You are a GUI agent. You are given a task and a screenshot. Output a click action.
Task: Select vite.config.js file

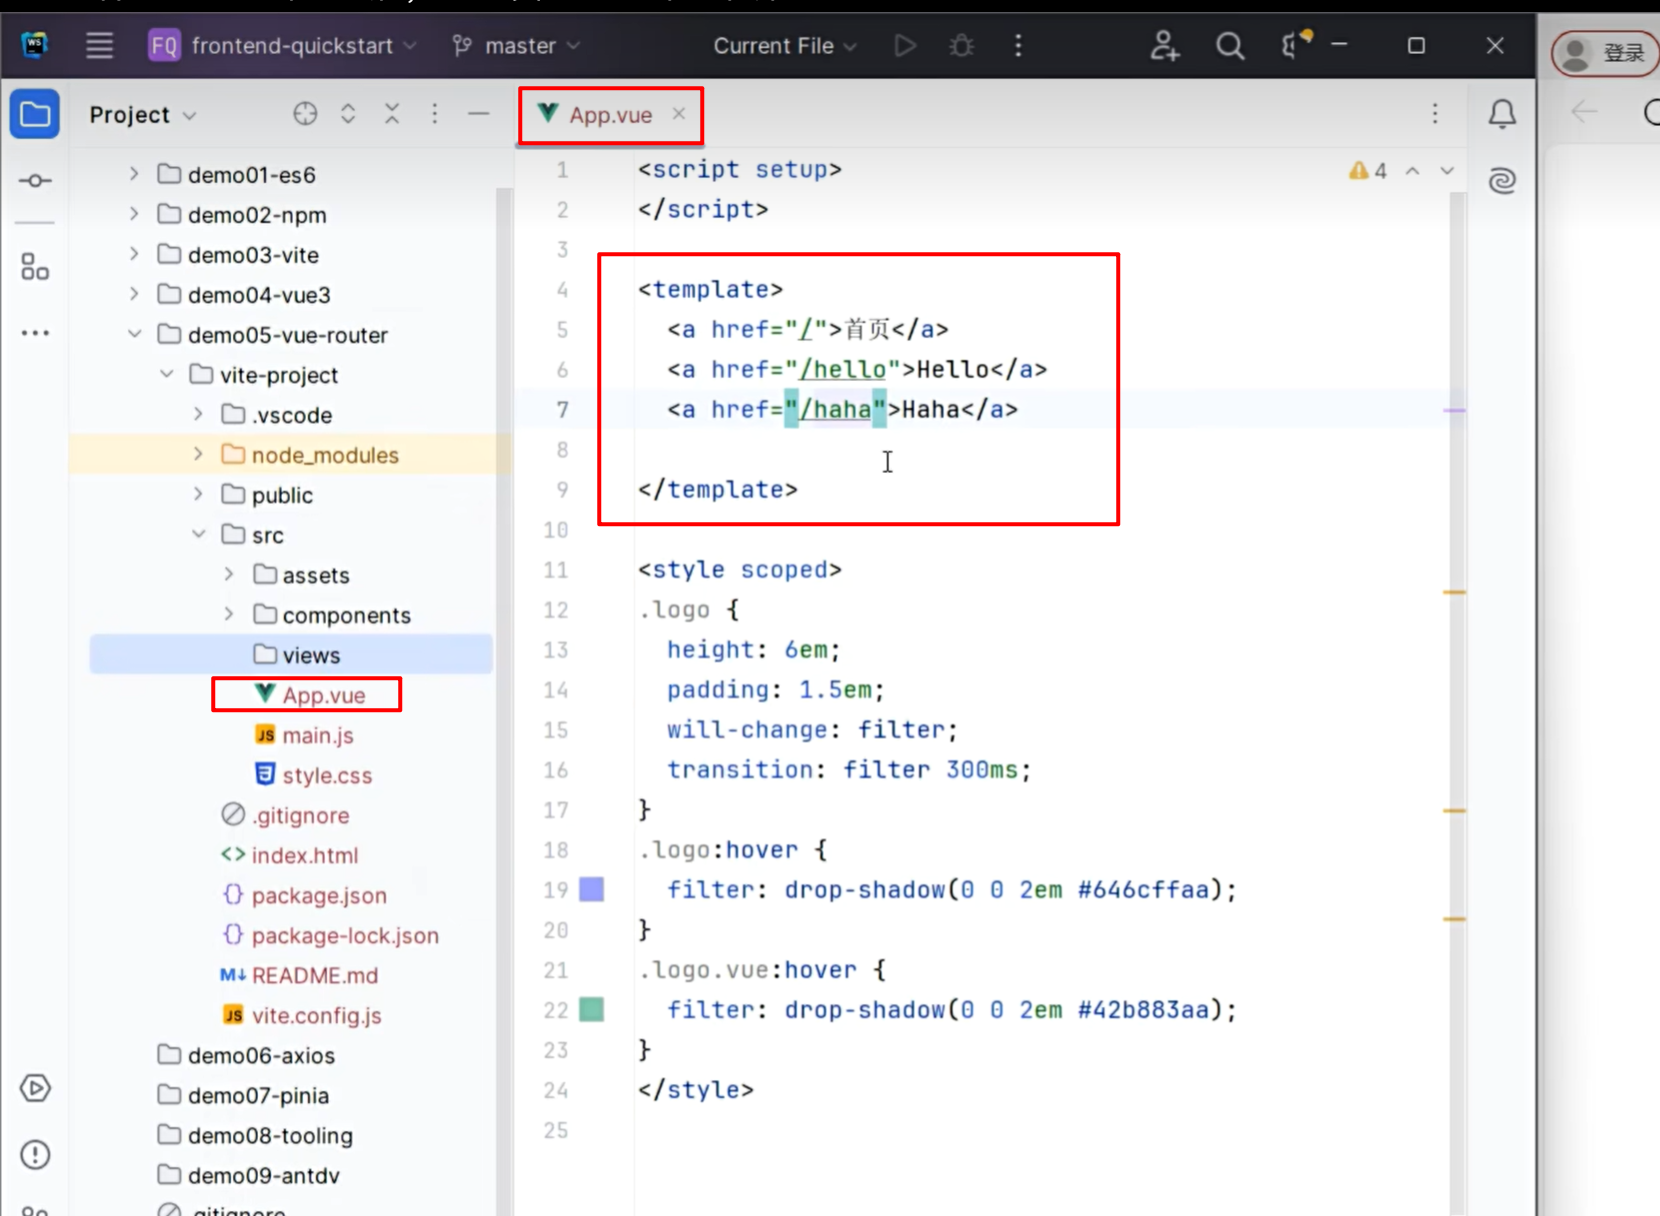(x=302, y=1015)
